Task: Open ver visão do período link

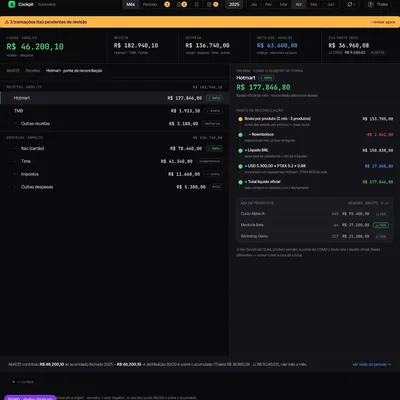Action: pyautogui.click(x=372, y=364)
